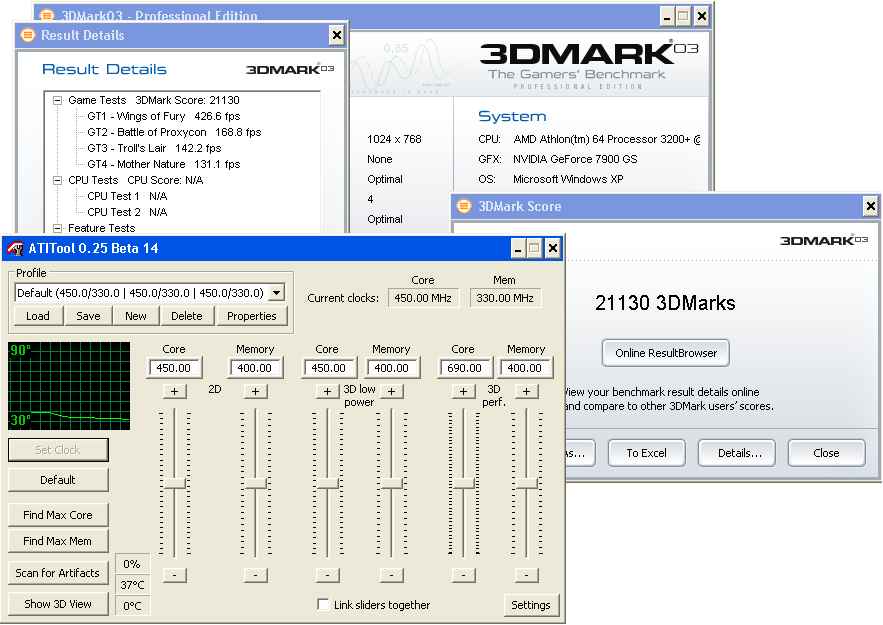This screenshot has height=625, width=883.
Task: Click the 3D perf Core field 690.00
Action: [464, 368]
